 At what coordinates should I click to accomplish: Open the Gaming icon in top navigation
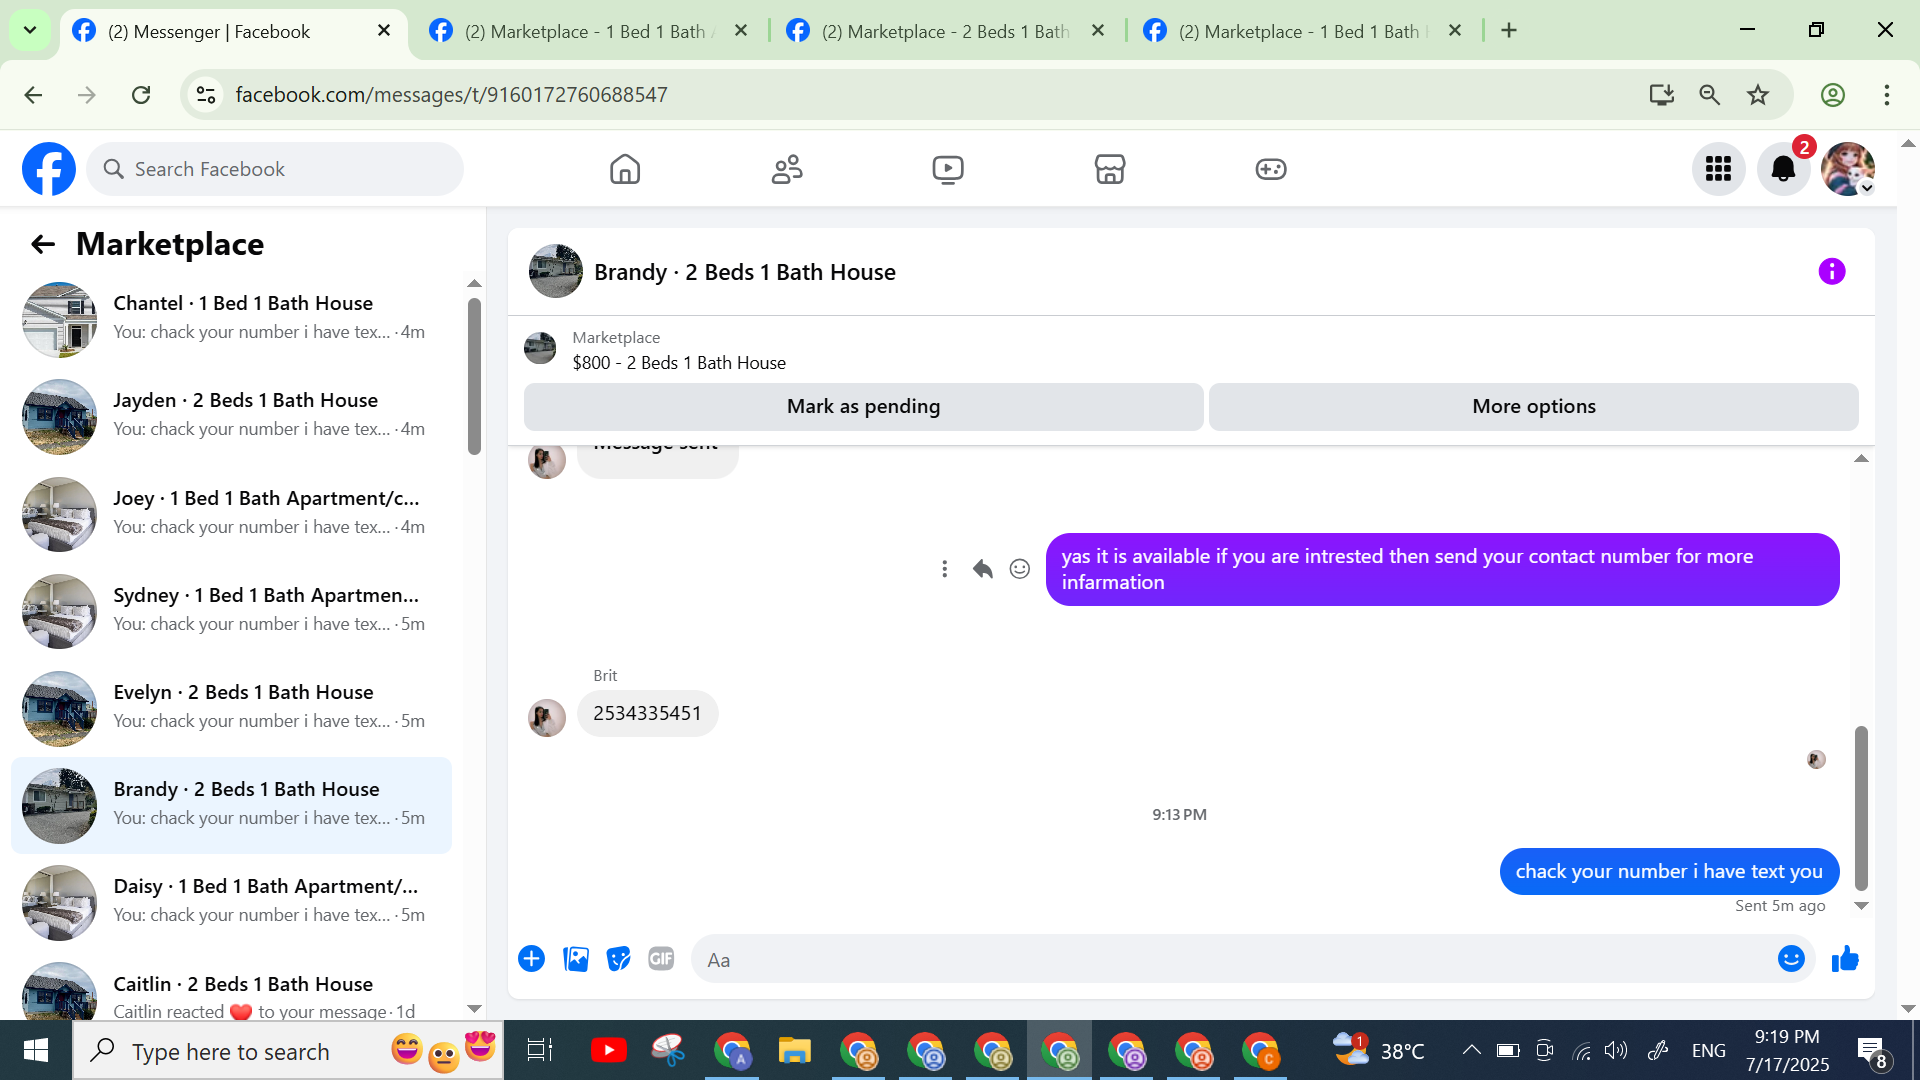1271,169
